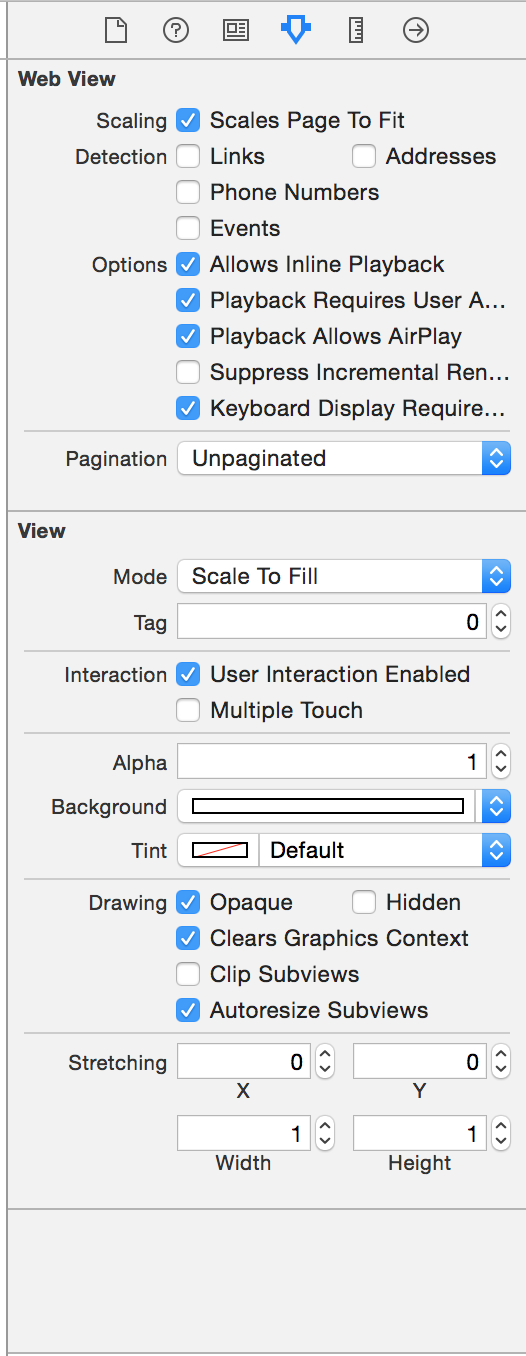
Task: Click the Tag stepper control
Action: click(502, 622)
